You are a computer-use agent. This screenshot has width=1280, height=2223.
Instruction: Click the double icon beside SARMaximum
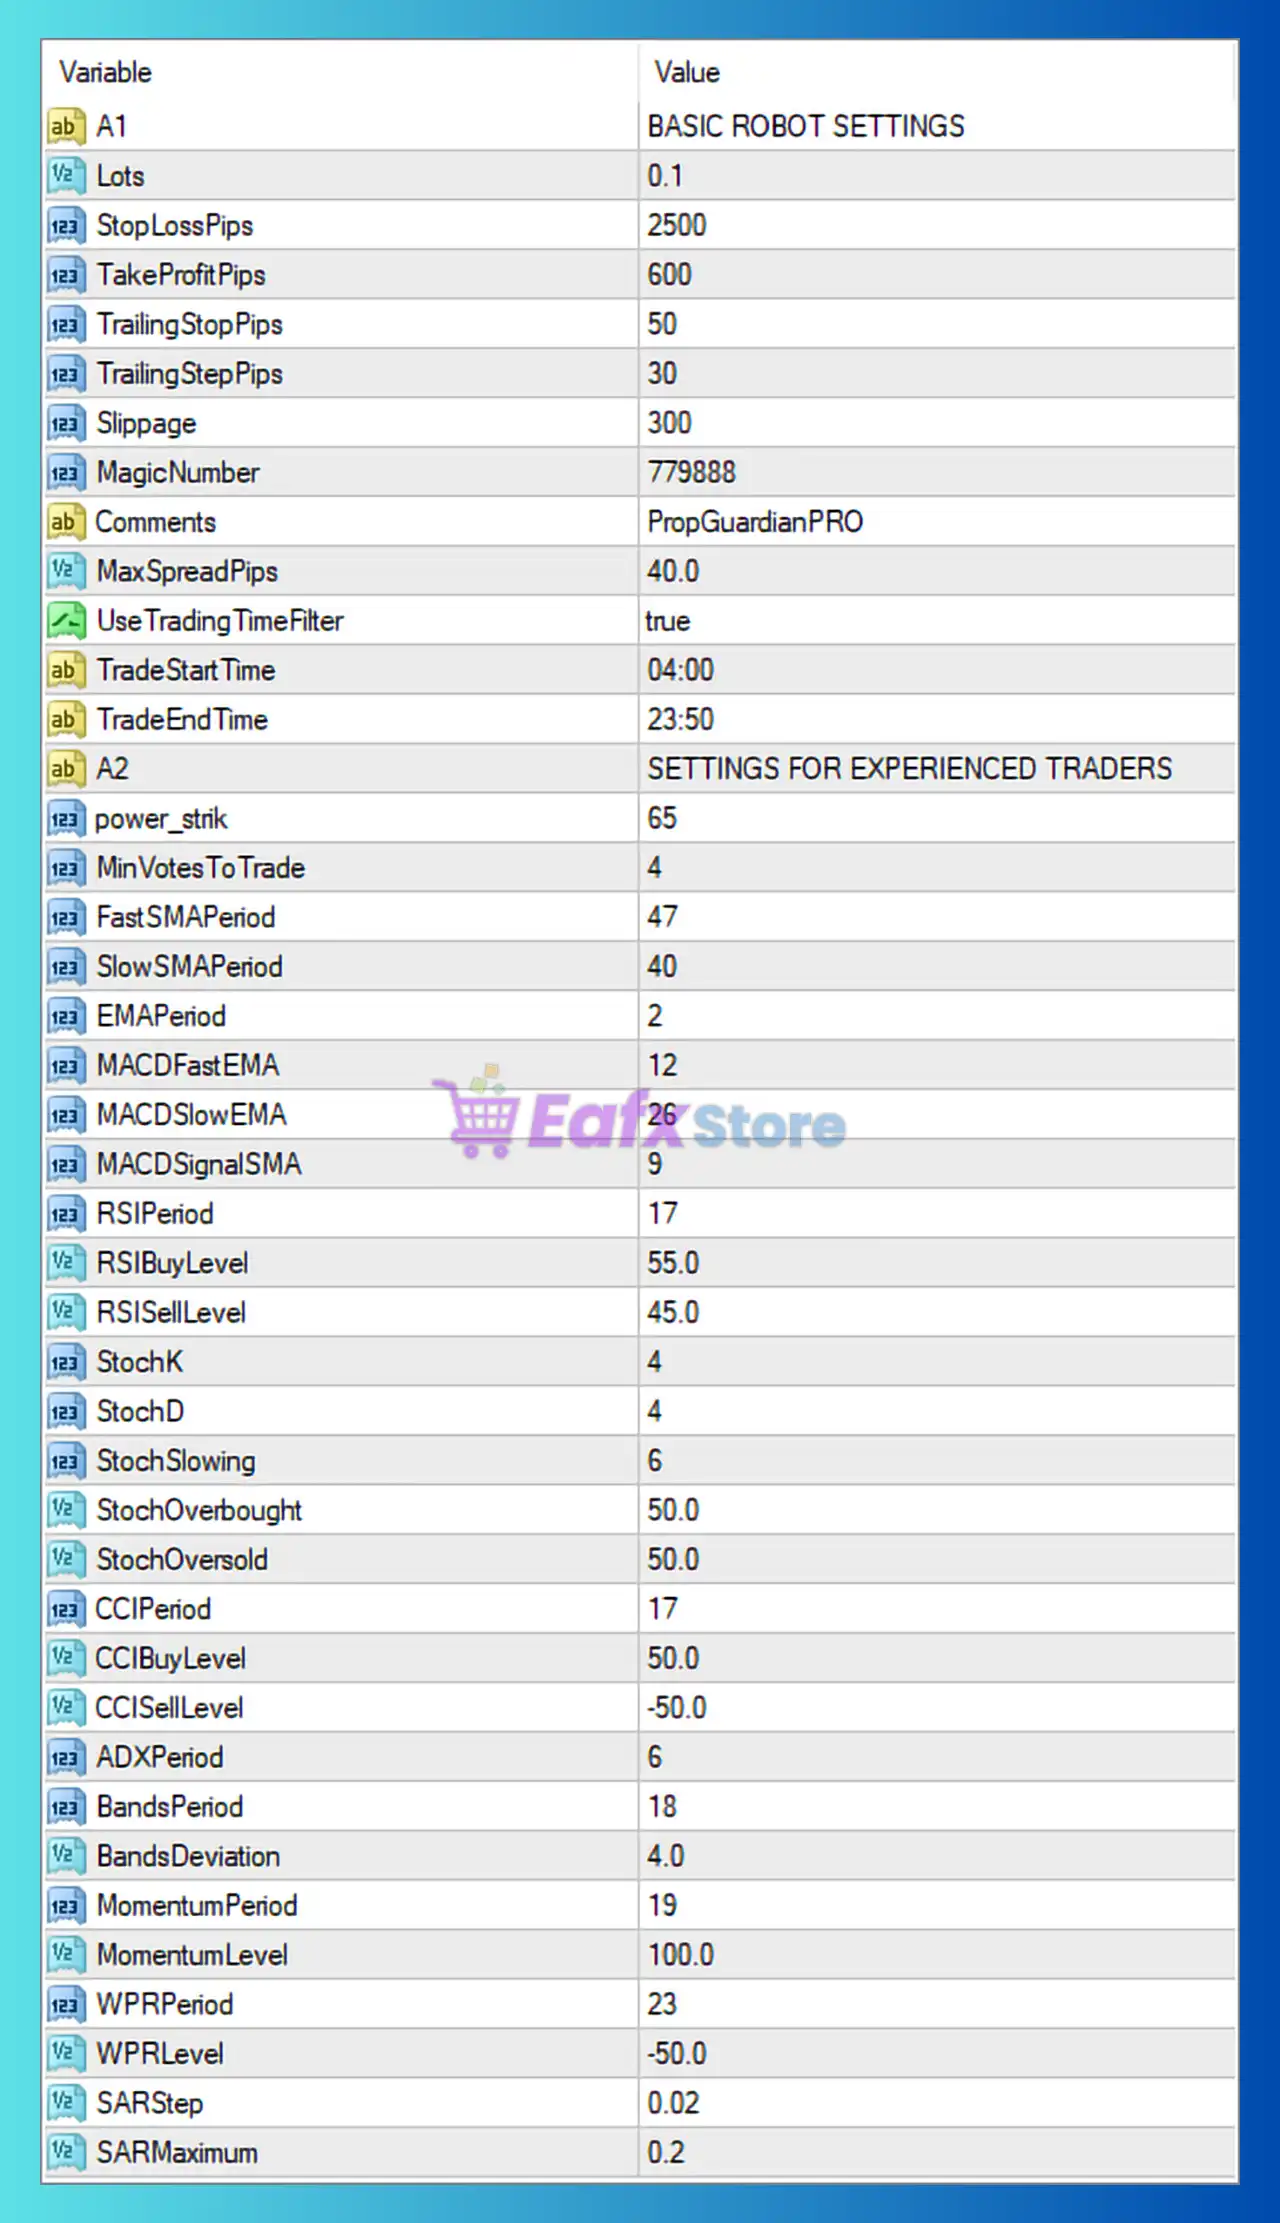coord(65,2153)
